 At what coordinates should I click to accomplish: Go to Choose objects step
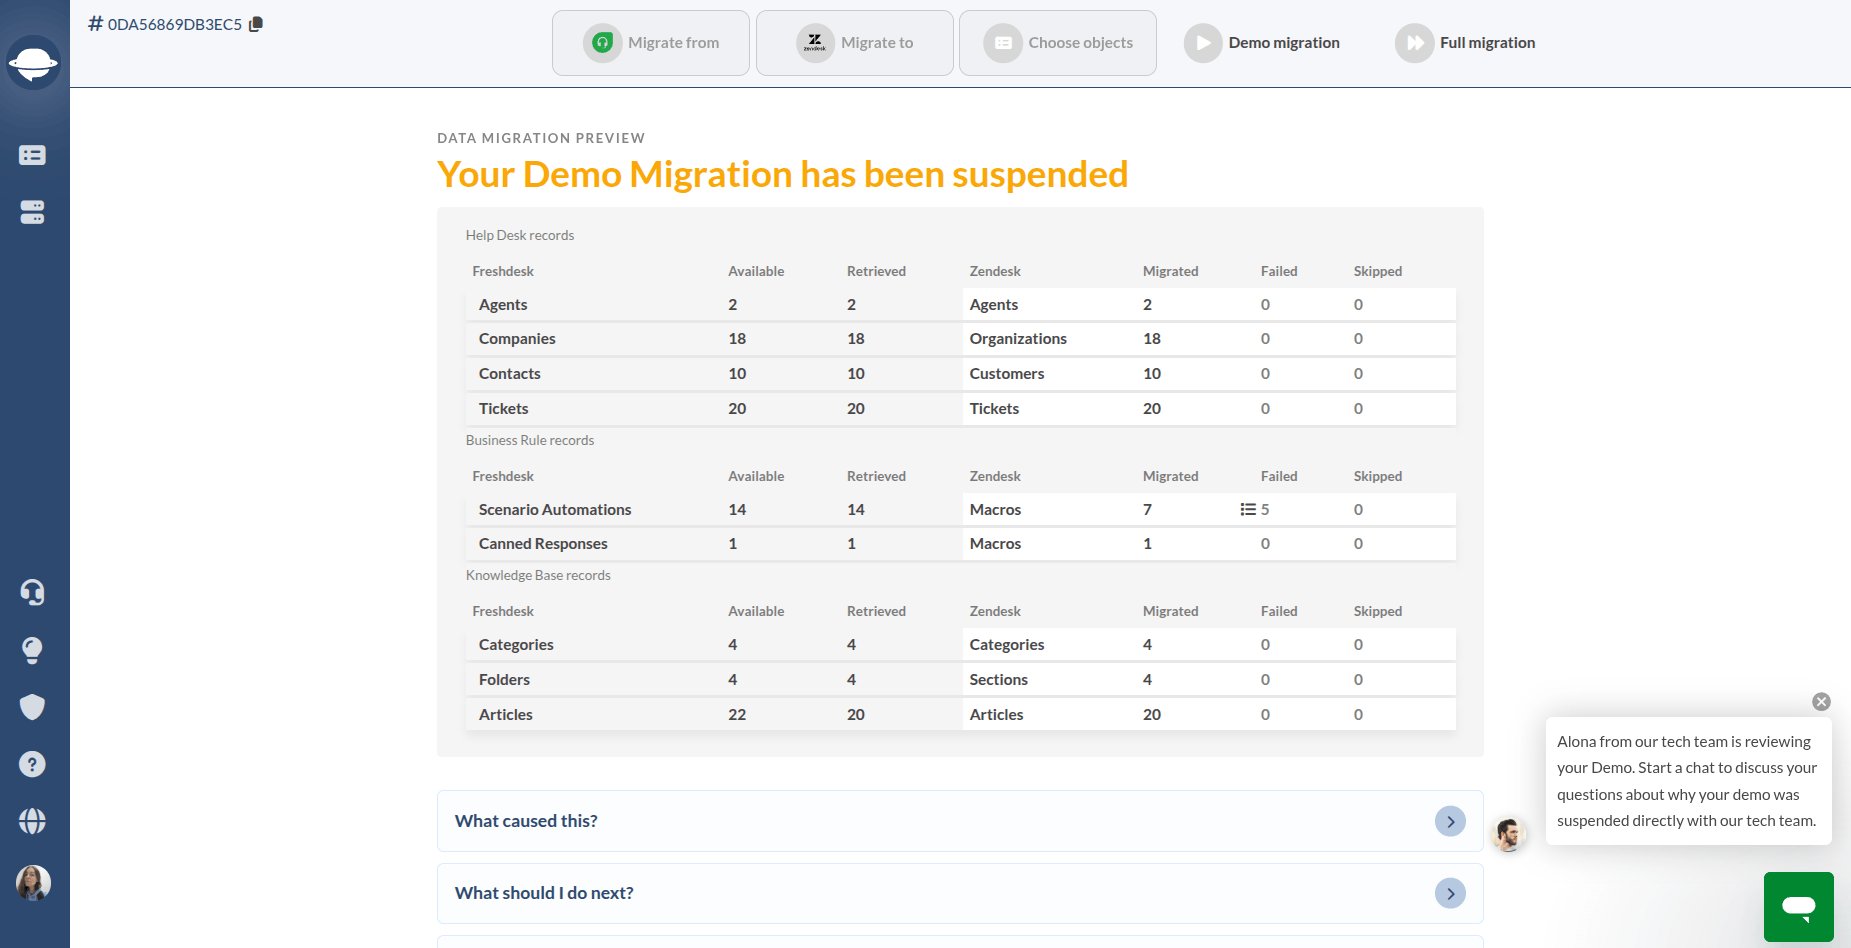coord(1058,43)
